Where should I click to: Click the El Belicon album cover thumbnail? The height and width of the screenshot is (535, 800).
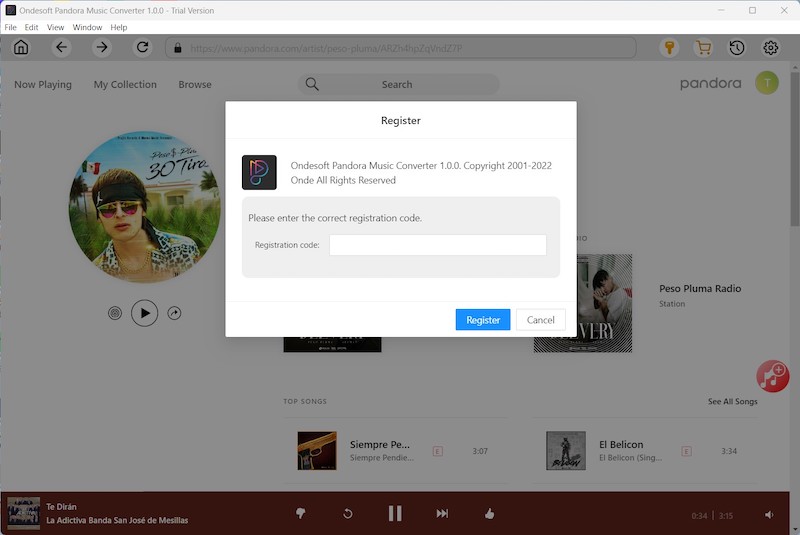pos(566,451)
